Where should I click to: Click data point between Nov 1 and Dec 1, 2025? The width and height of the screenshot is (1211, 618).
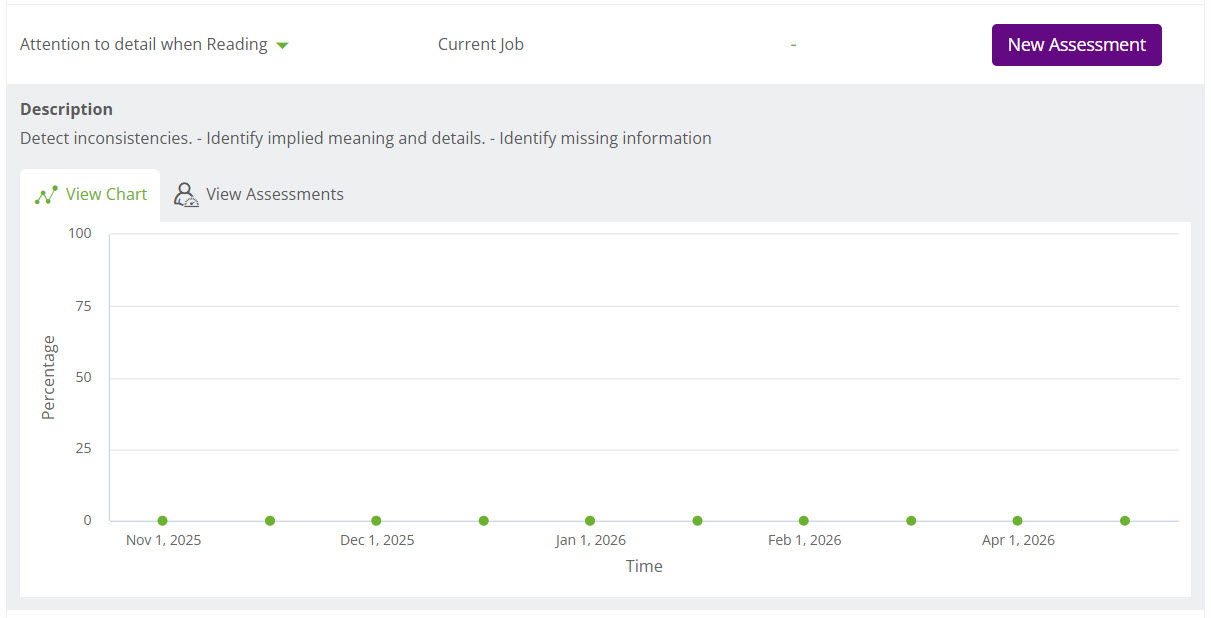[x=270, y=521]
